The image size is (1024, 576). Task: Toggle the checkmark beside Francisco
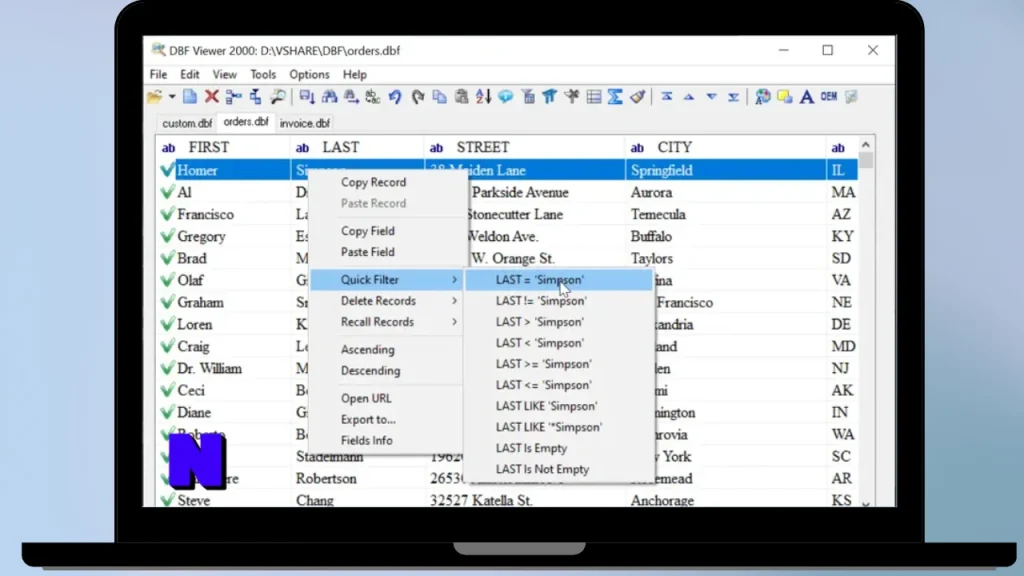(167, 214)
